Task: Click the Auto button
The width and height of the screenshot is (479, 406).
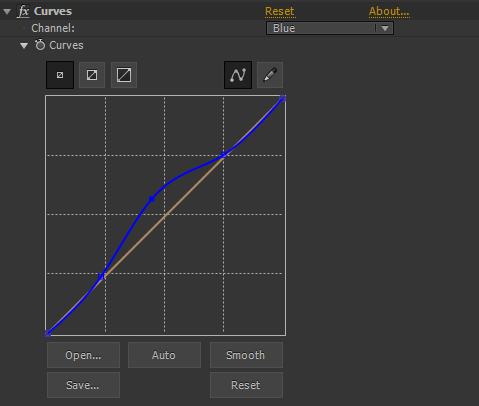Action: click(164, 355)
